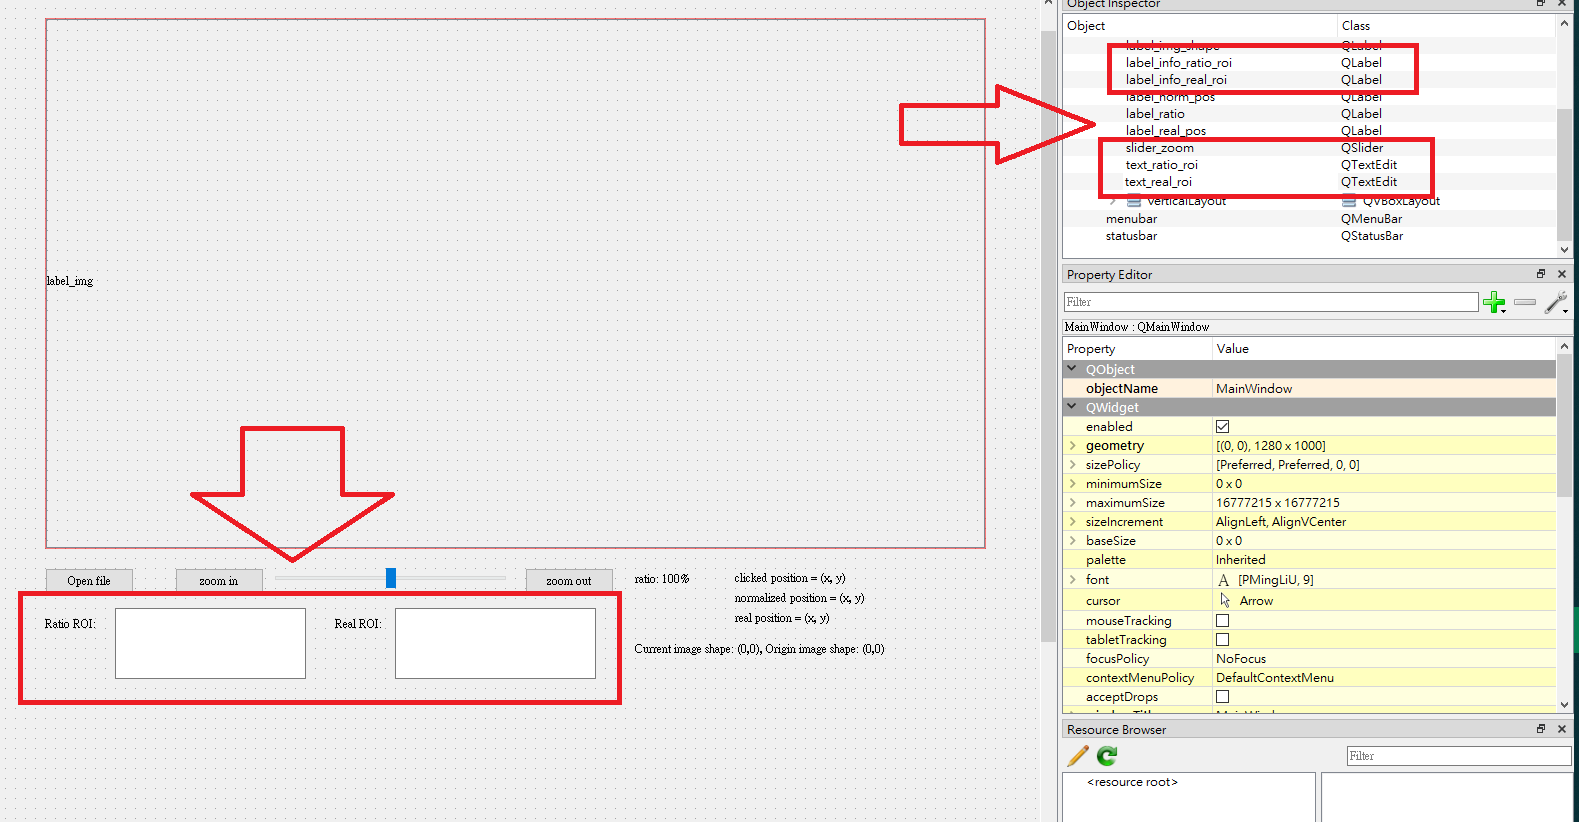This screenshot has height=822, width=1579.
Task: Click the green reload resources icon
Action: click(x=1107, y=756)
